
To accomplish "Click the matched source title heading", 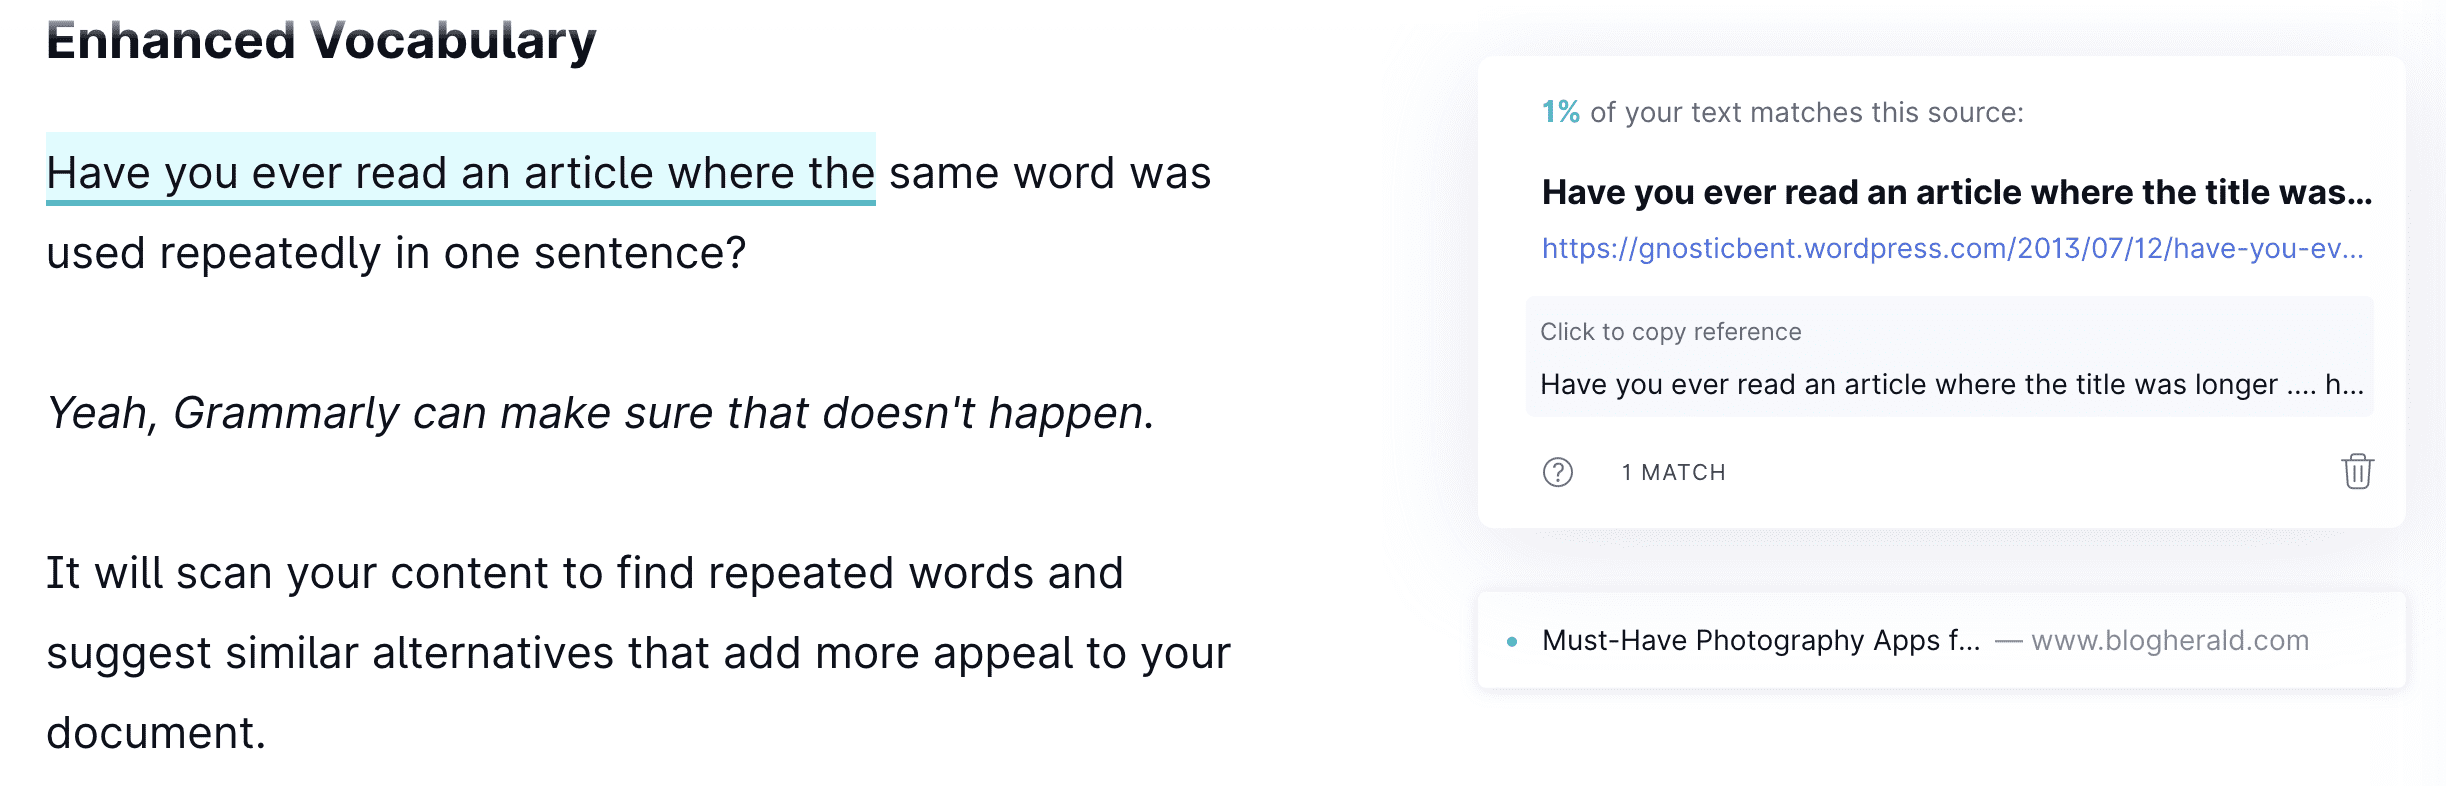I will point(1956,192).
